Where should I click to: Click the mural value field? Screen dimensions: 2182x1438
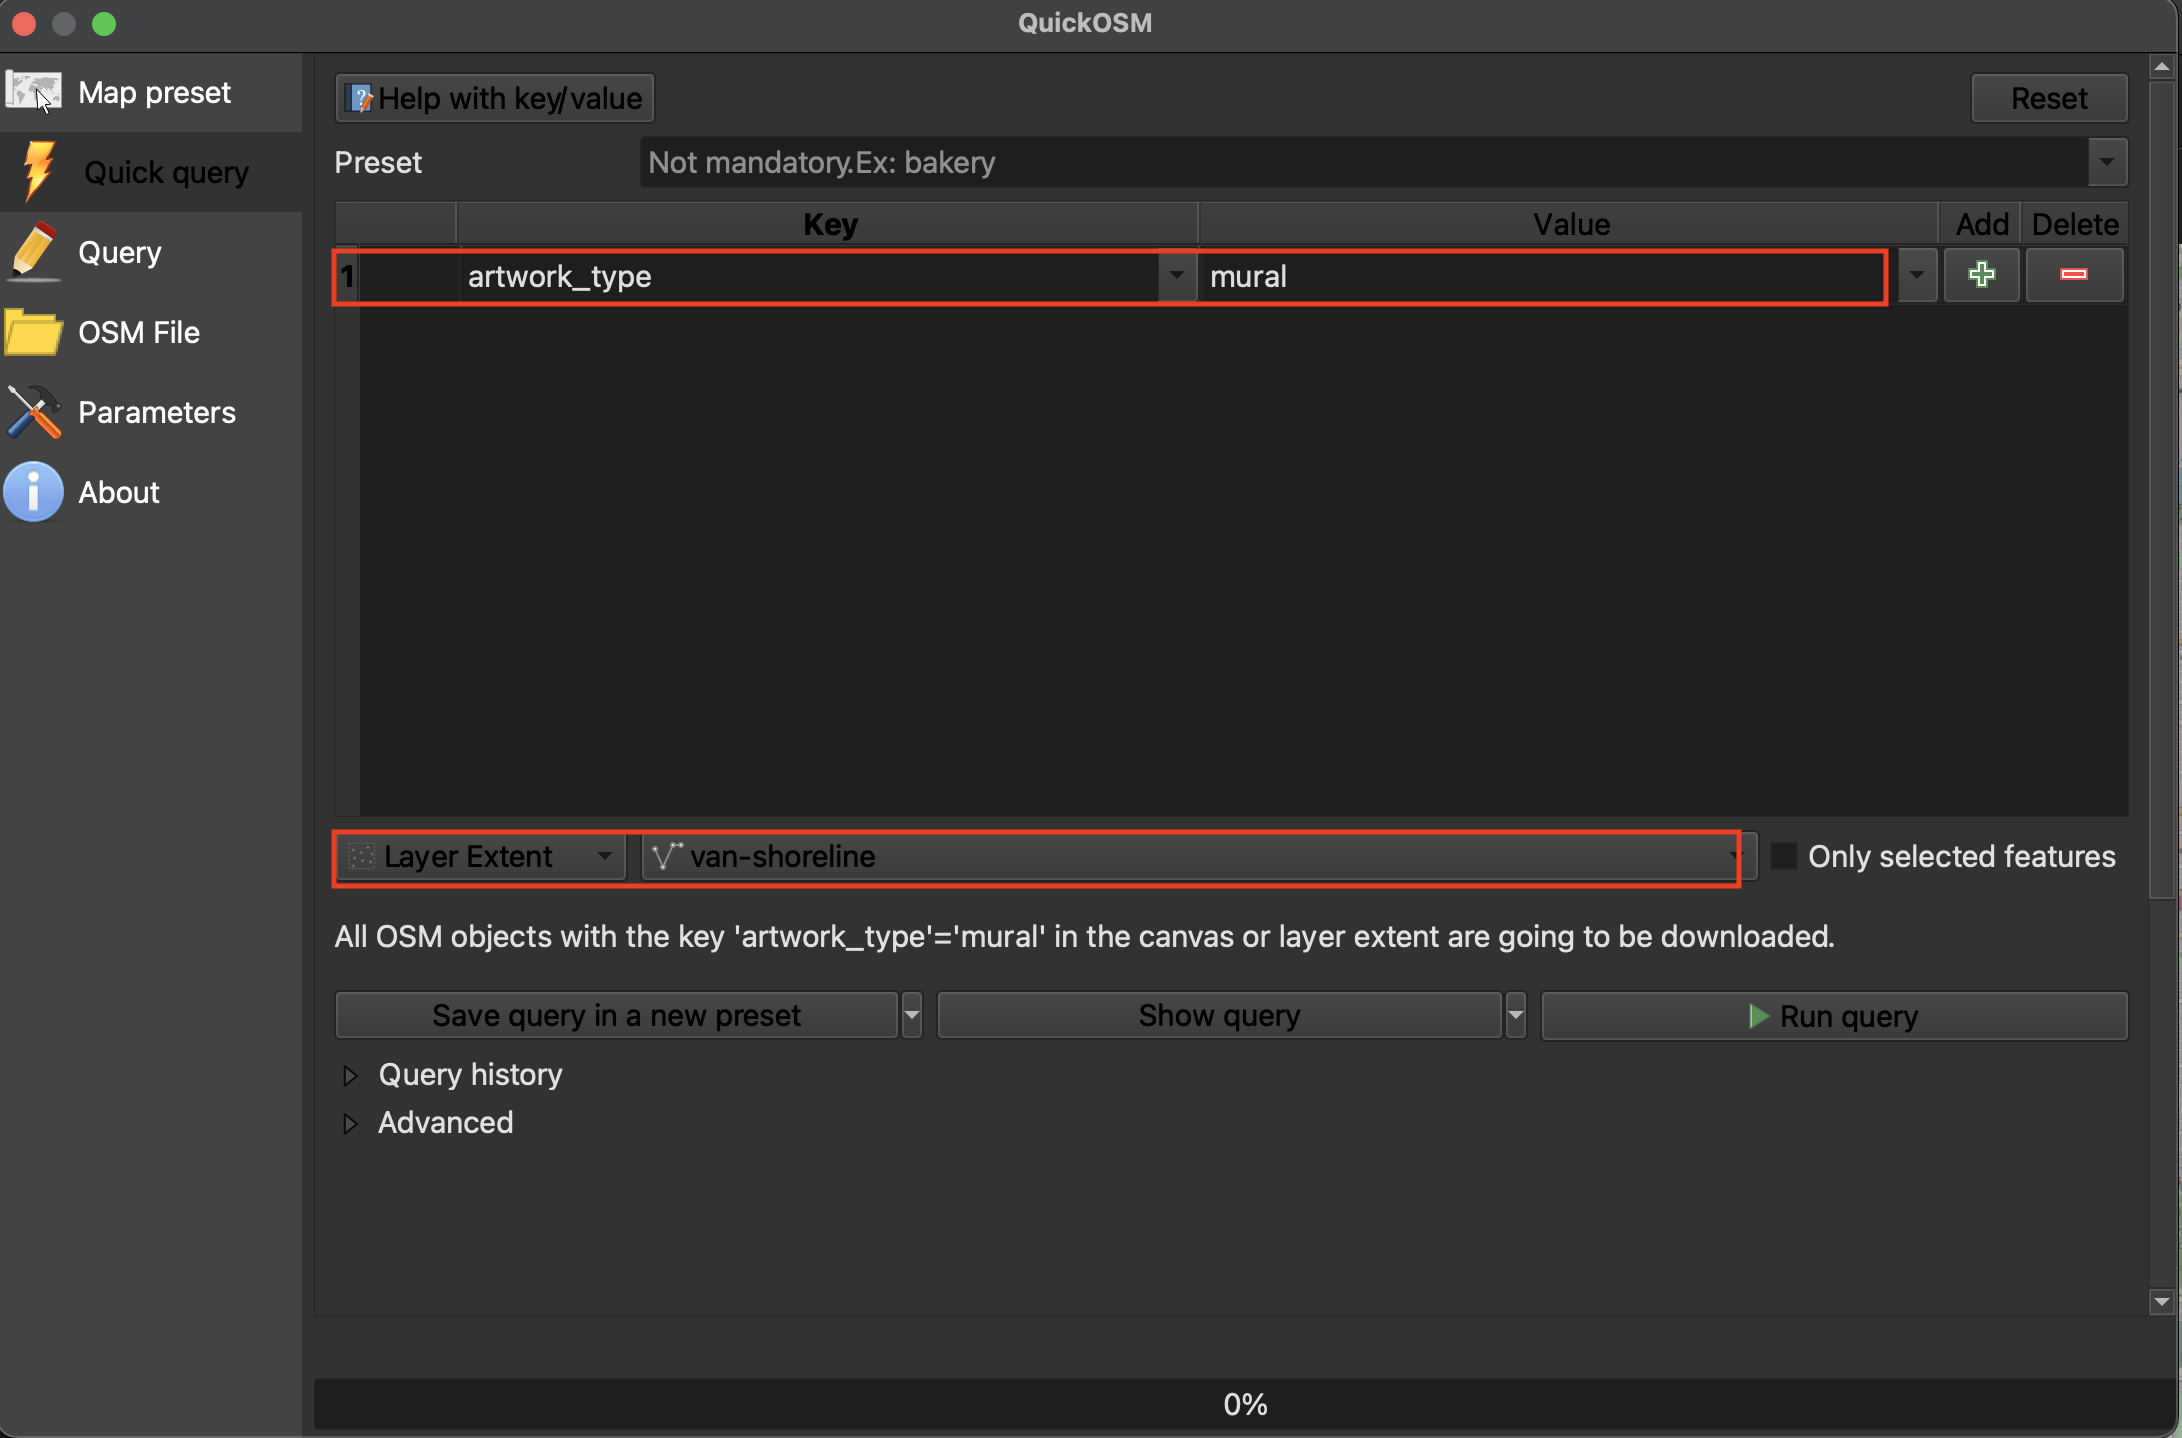[x=1547, y=275]
